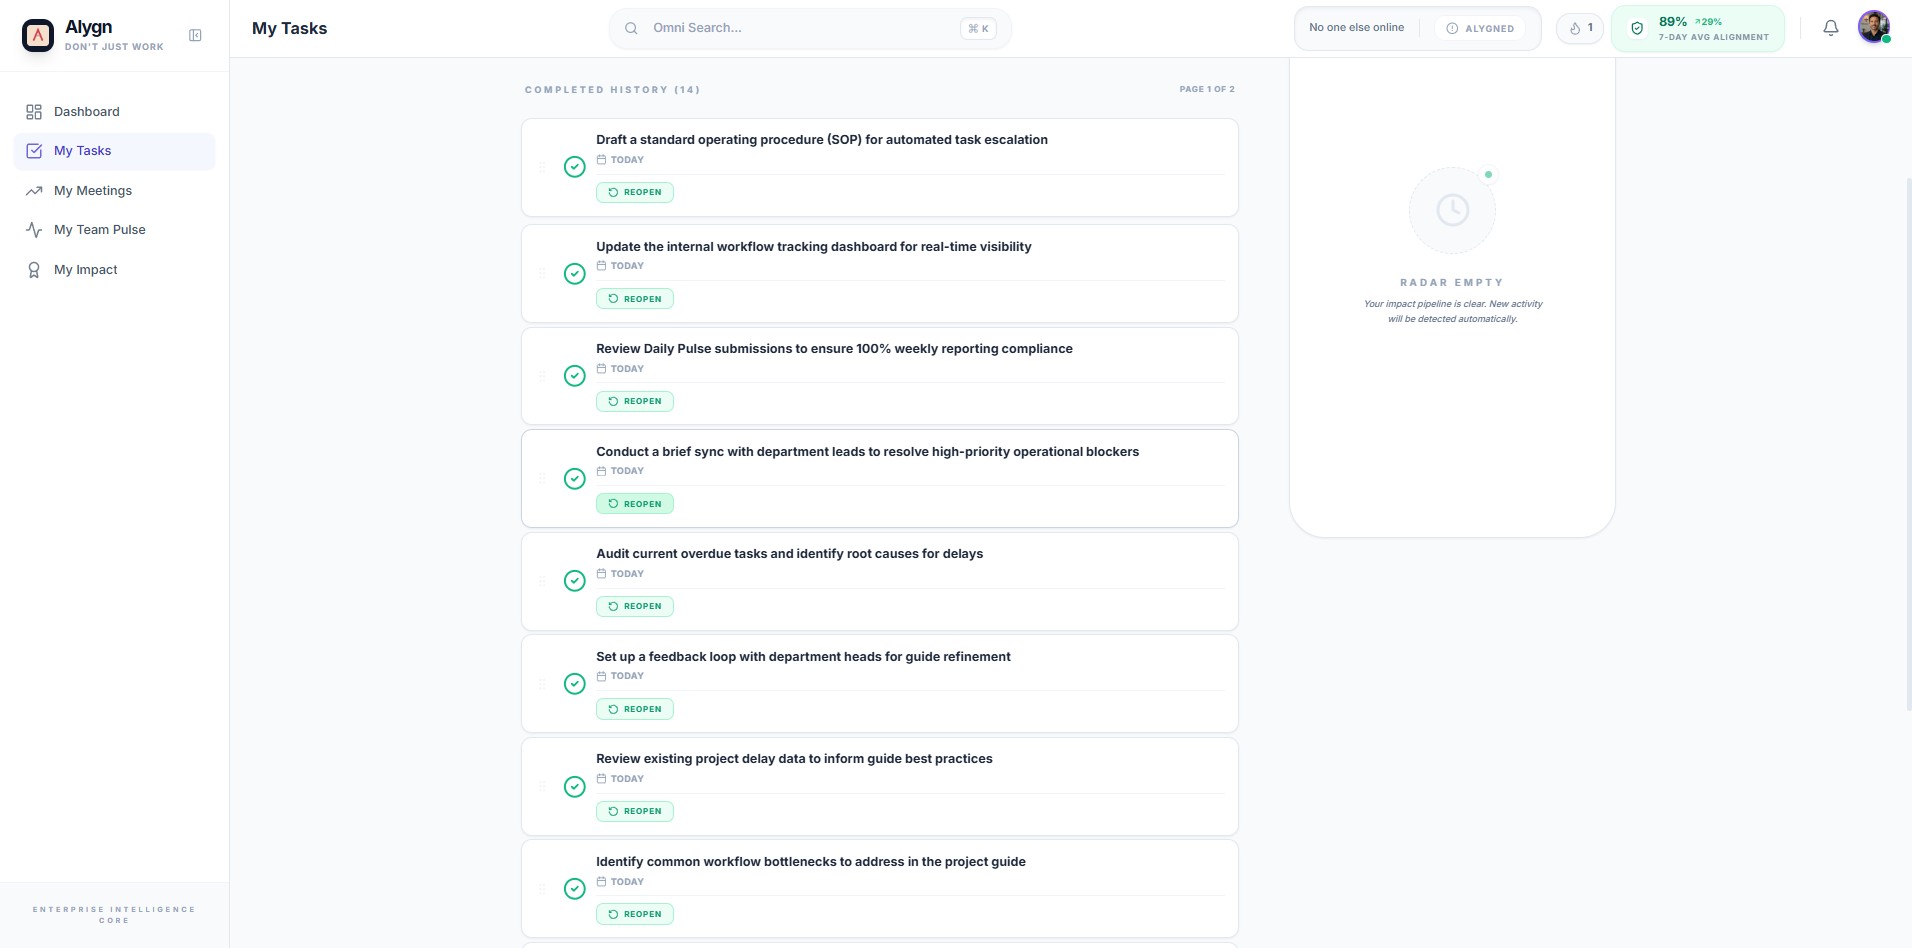Click the ALYGNED status pill

point(1480,28)
